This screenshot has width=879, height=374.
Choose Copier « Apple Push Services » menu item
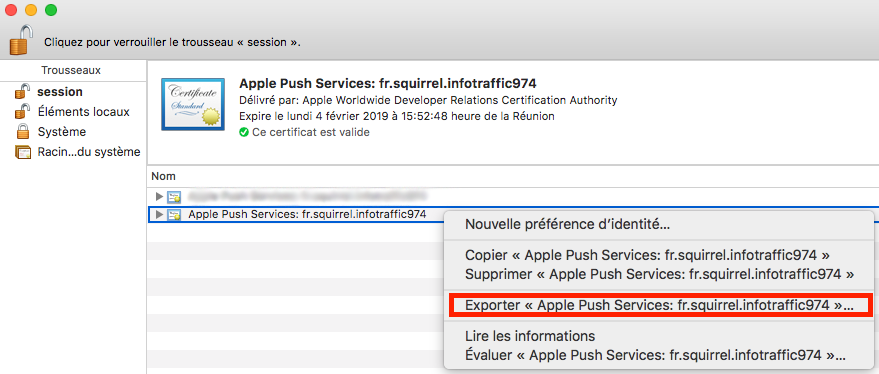point(647,255)
